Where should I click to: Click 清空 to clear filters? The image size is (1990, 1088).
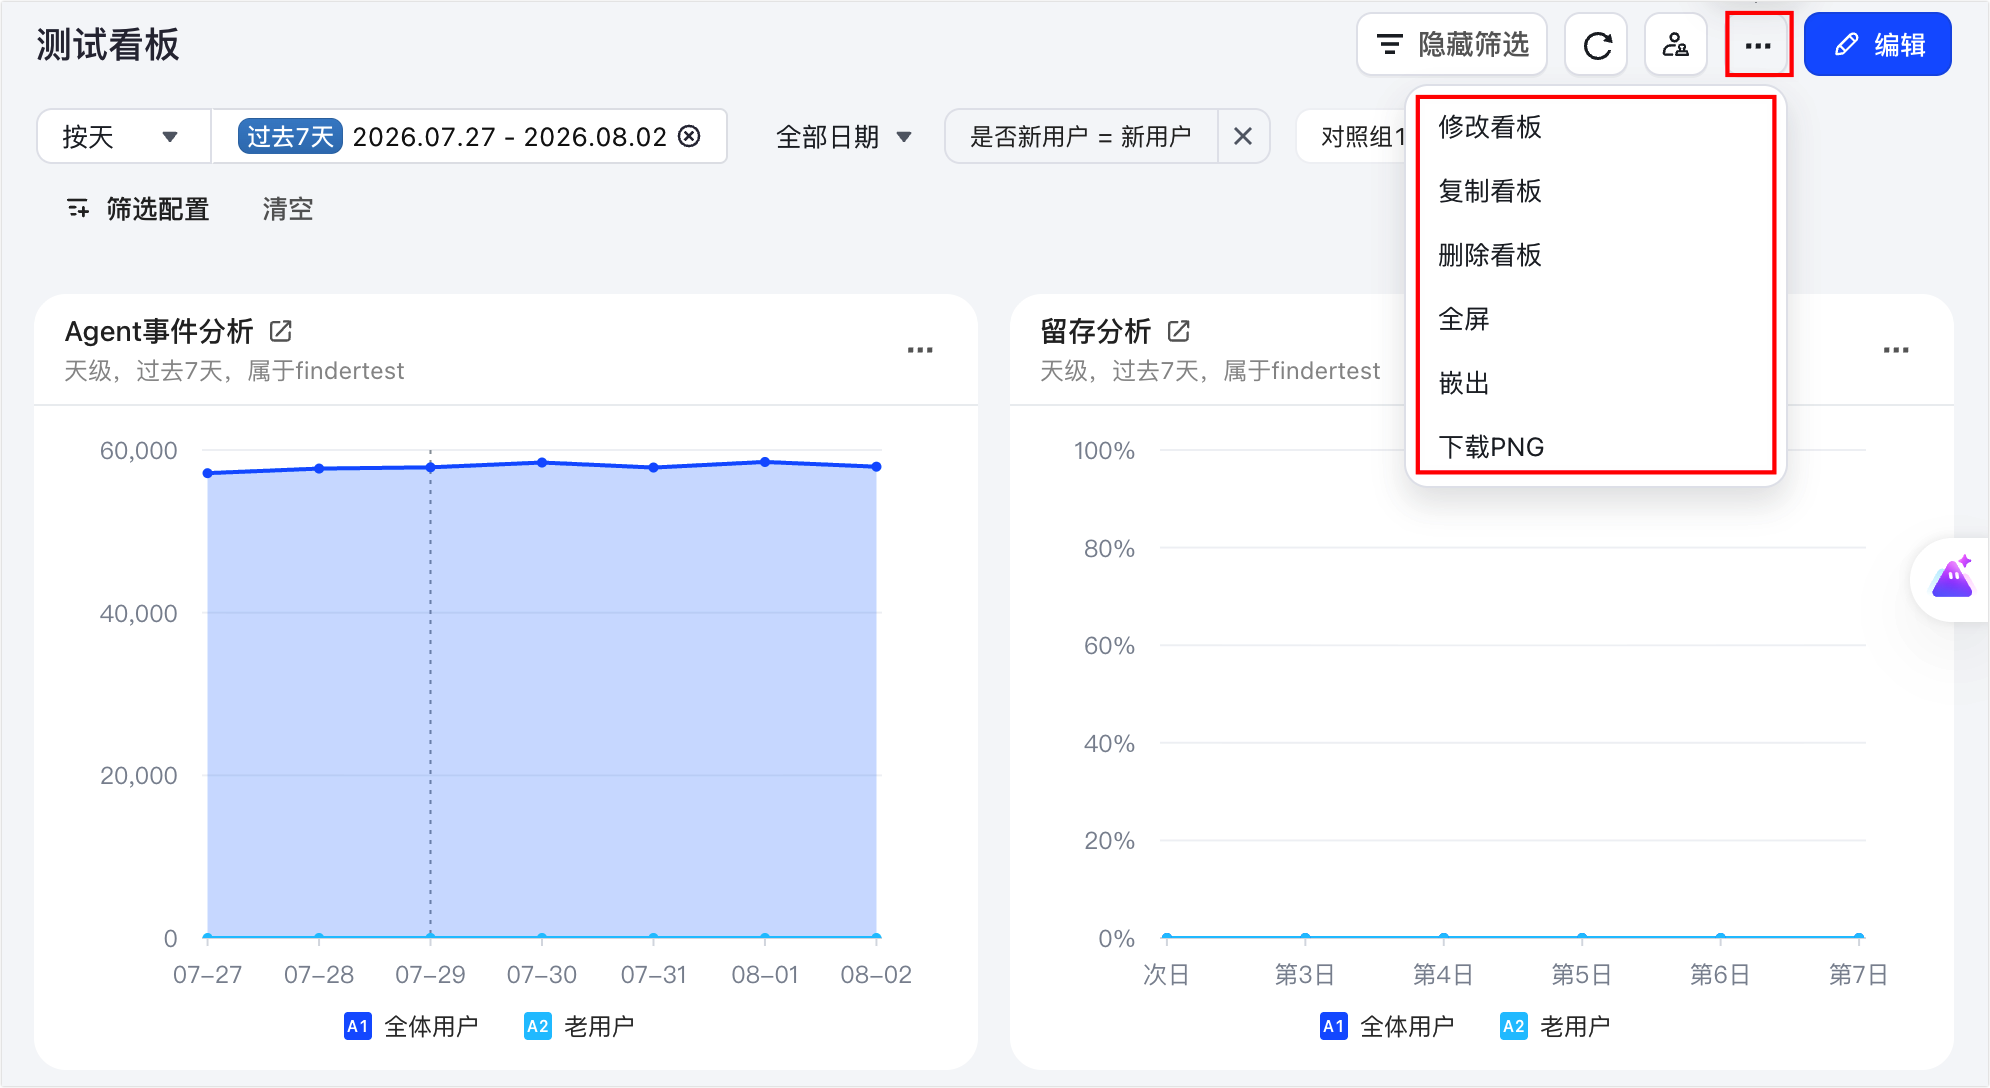(x=288, y=209)
